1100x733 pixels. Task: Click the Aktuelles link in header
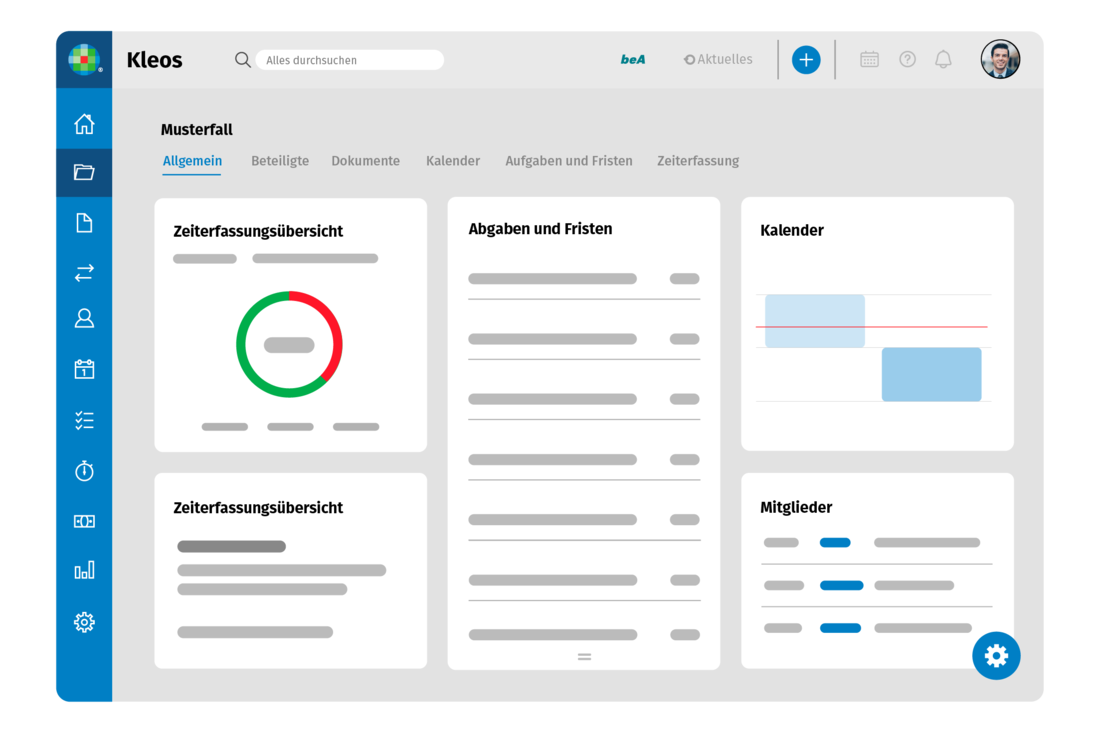(718, 60)
